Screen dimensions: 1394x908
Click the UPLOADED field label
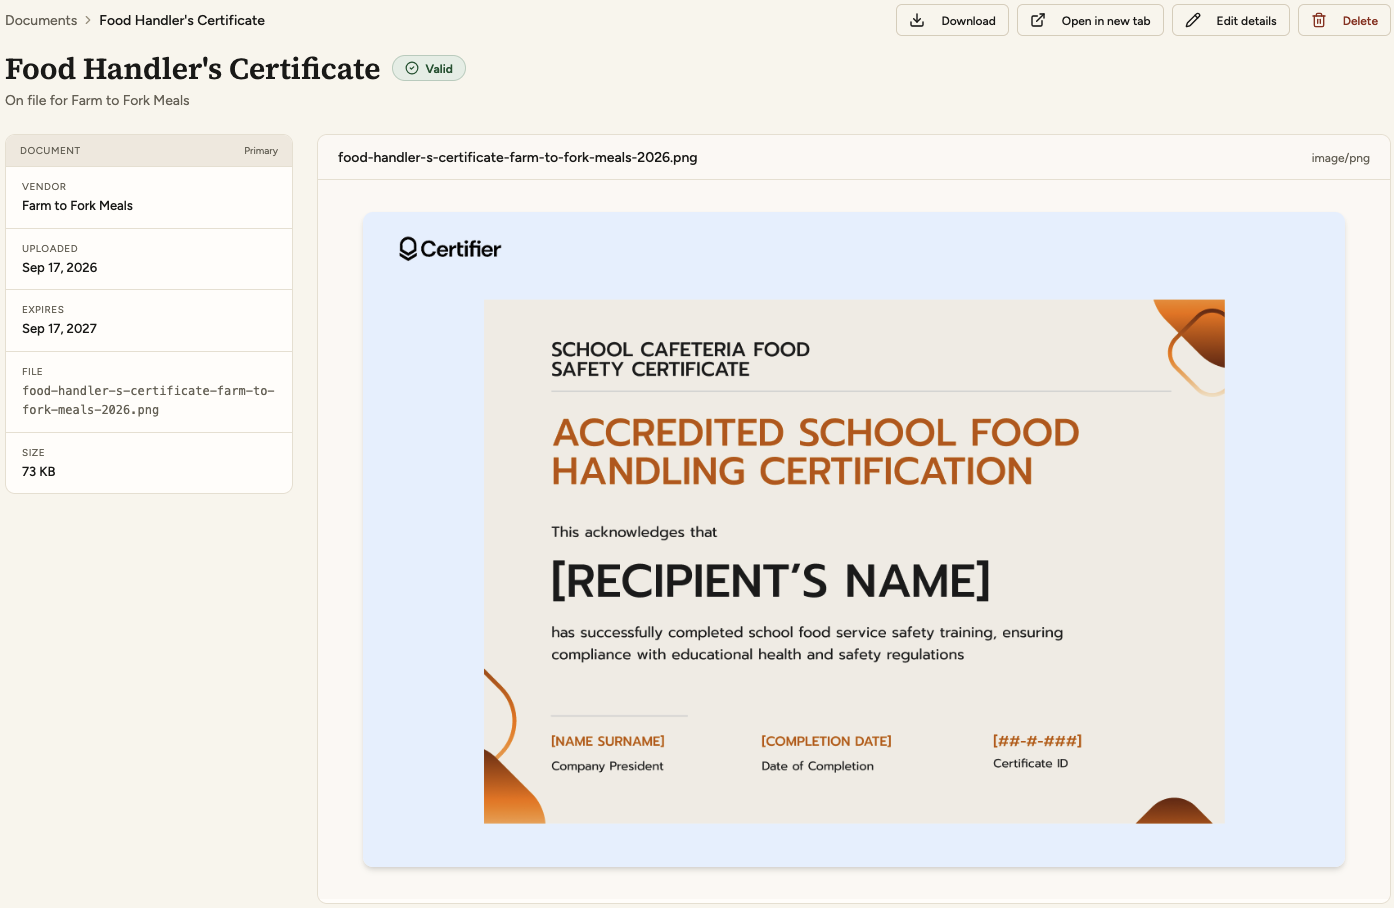[50, 249]
